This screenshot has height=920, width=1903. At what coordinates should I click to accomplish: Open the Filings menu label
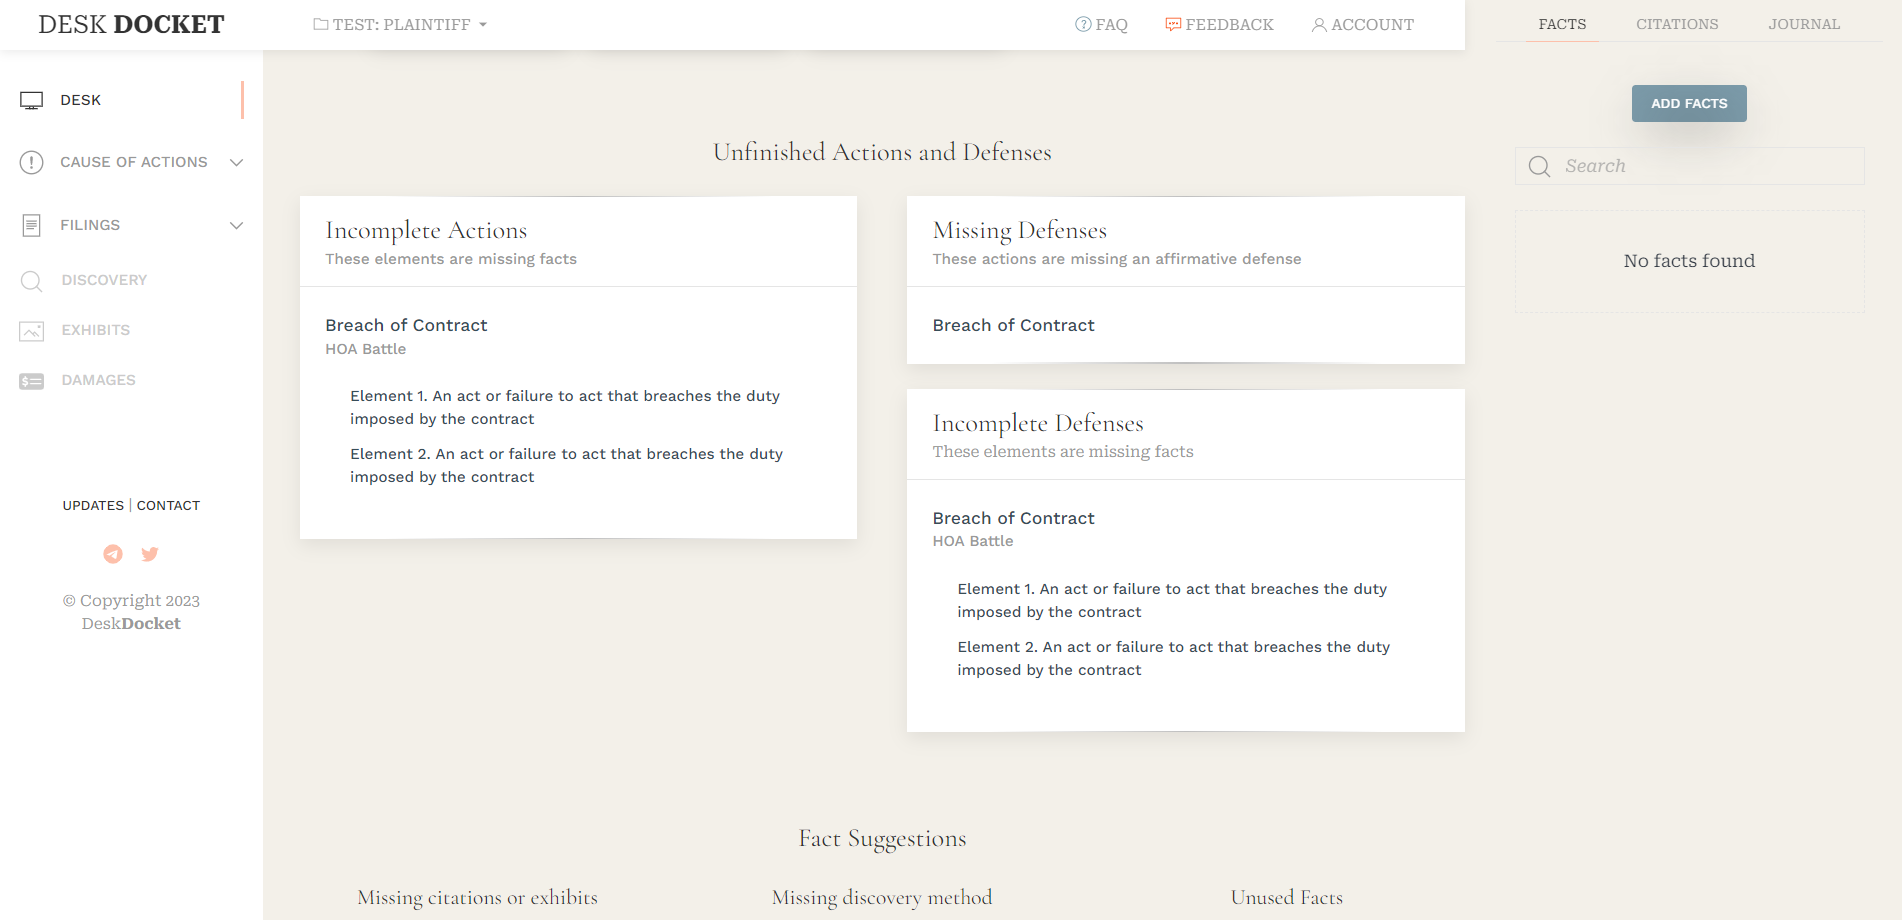(90, 225)
